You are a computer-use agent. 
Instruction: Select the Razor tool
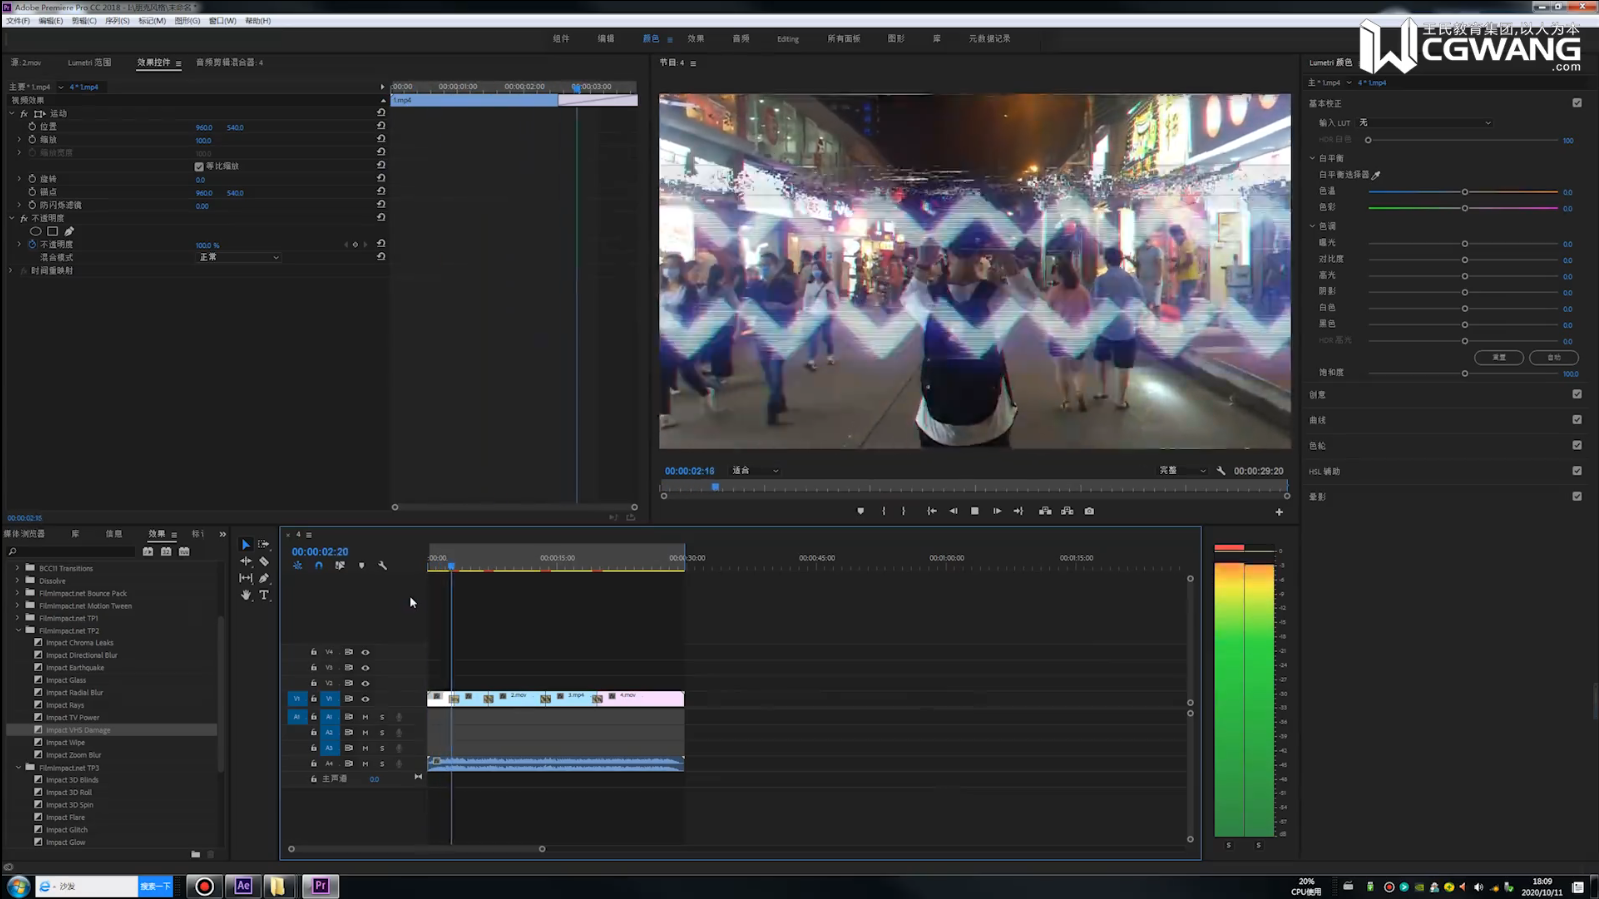coord(264,561)
